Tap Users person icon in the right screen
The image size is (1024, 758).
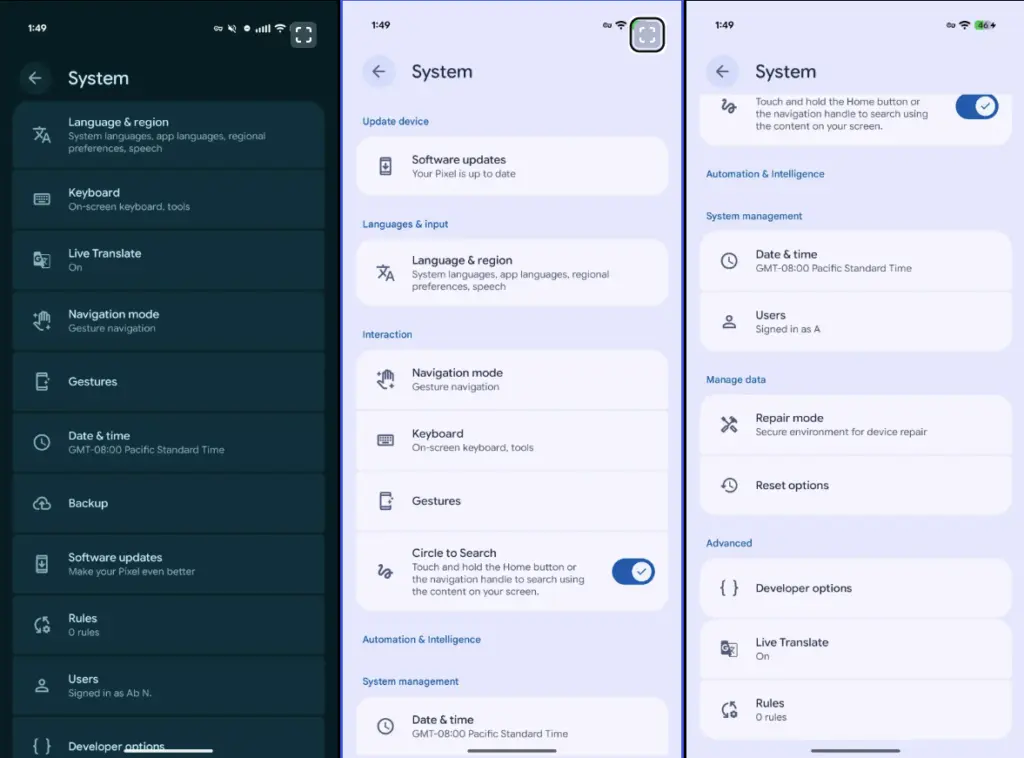[729, 322]
